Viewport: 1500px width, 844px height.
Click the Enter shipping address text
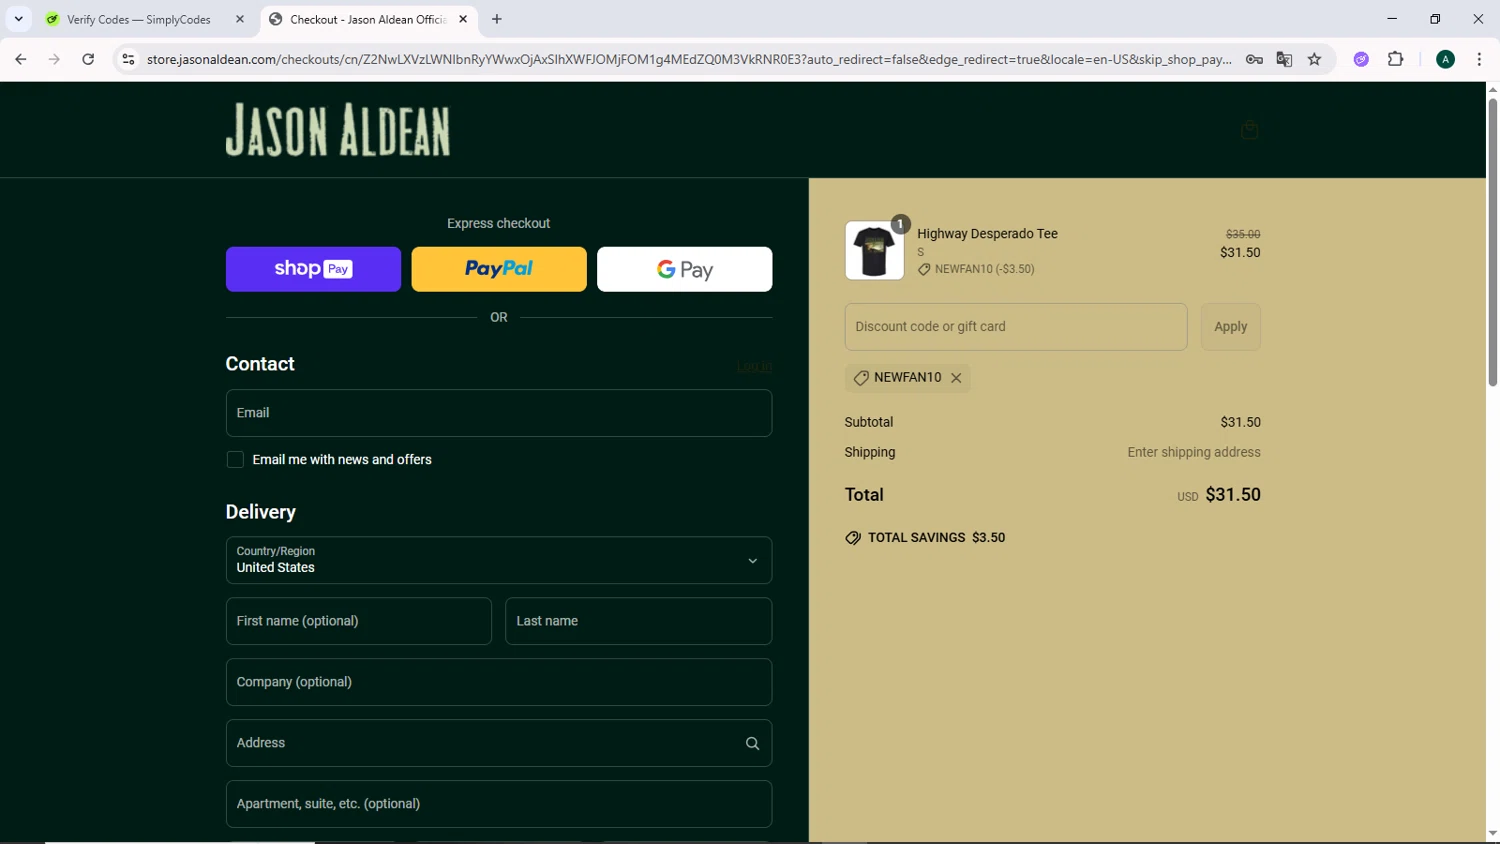click(1194, 452)
